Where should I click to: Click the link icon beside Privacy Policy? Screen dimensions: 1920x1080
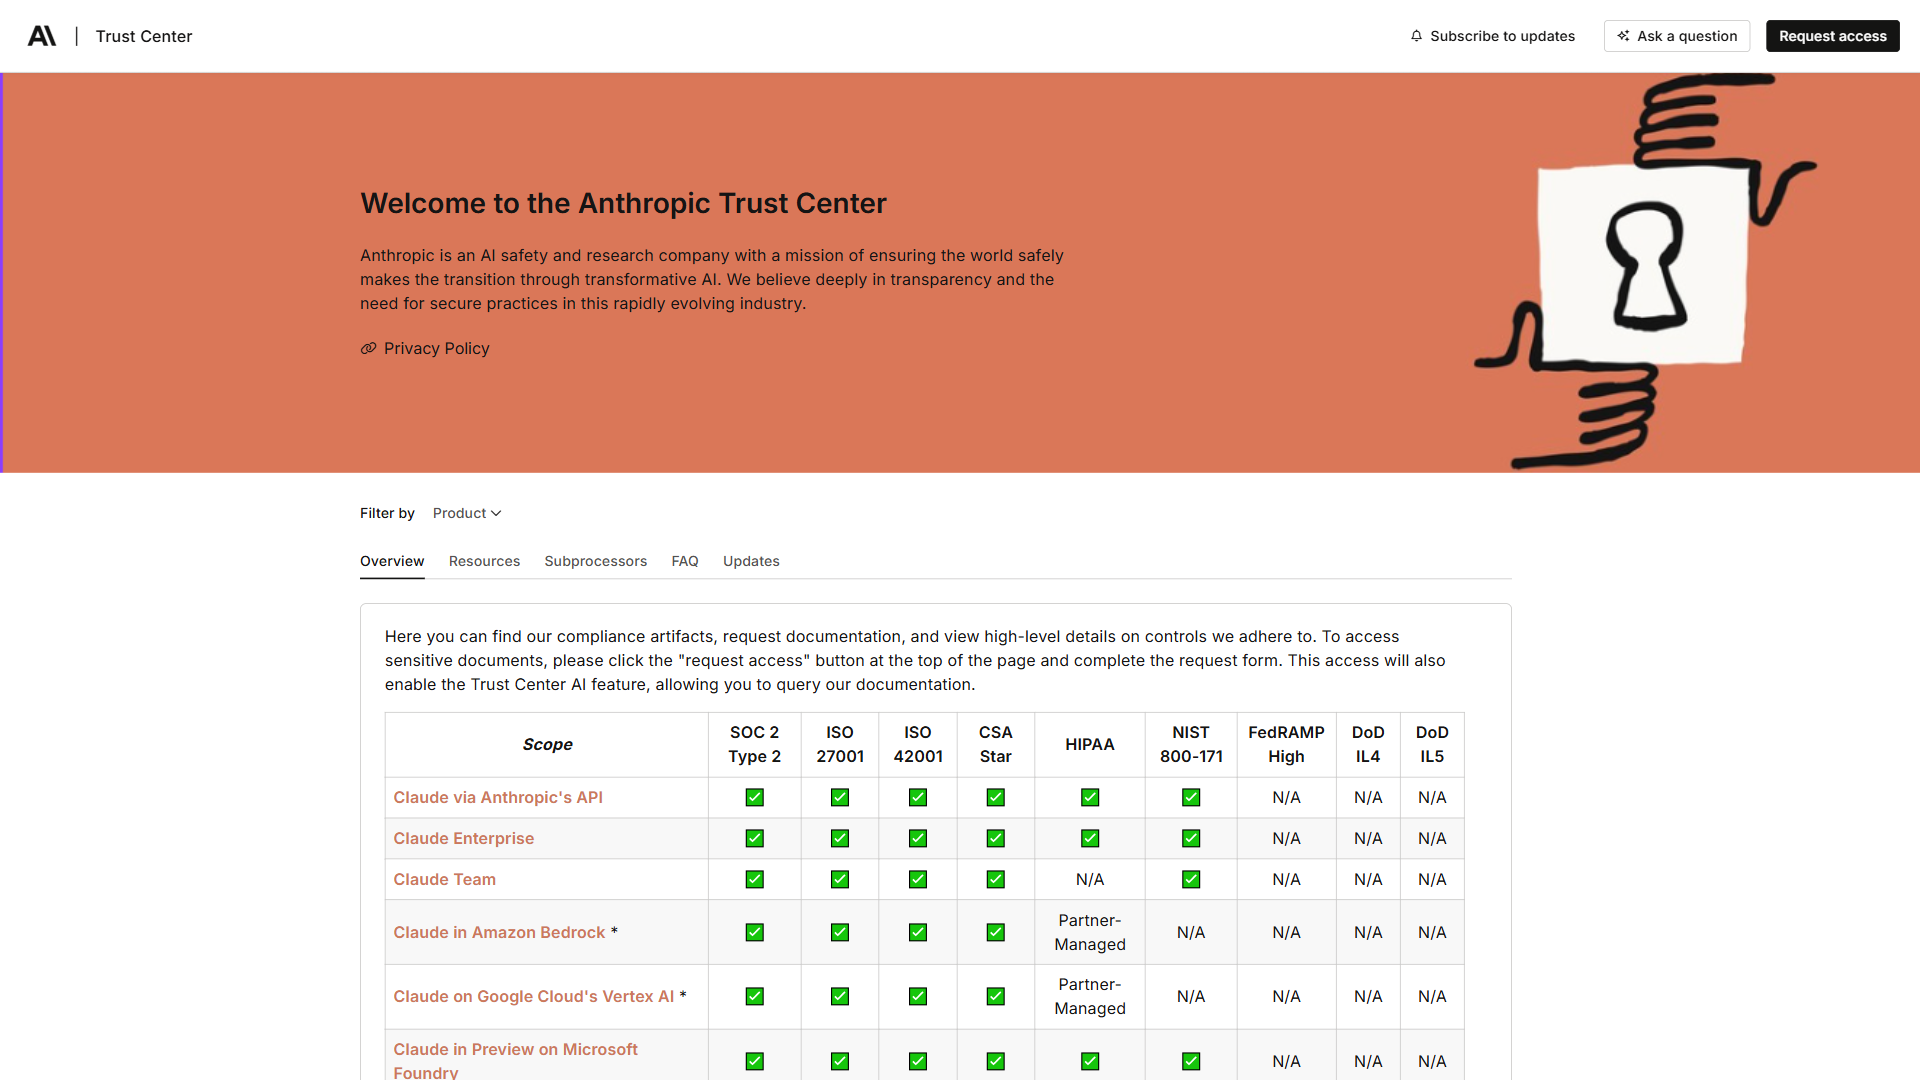click(368, 348)
